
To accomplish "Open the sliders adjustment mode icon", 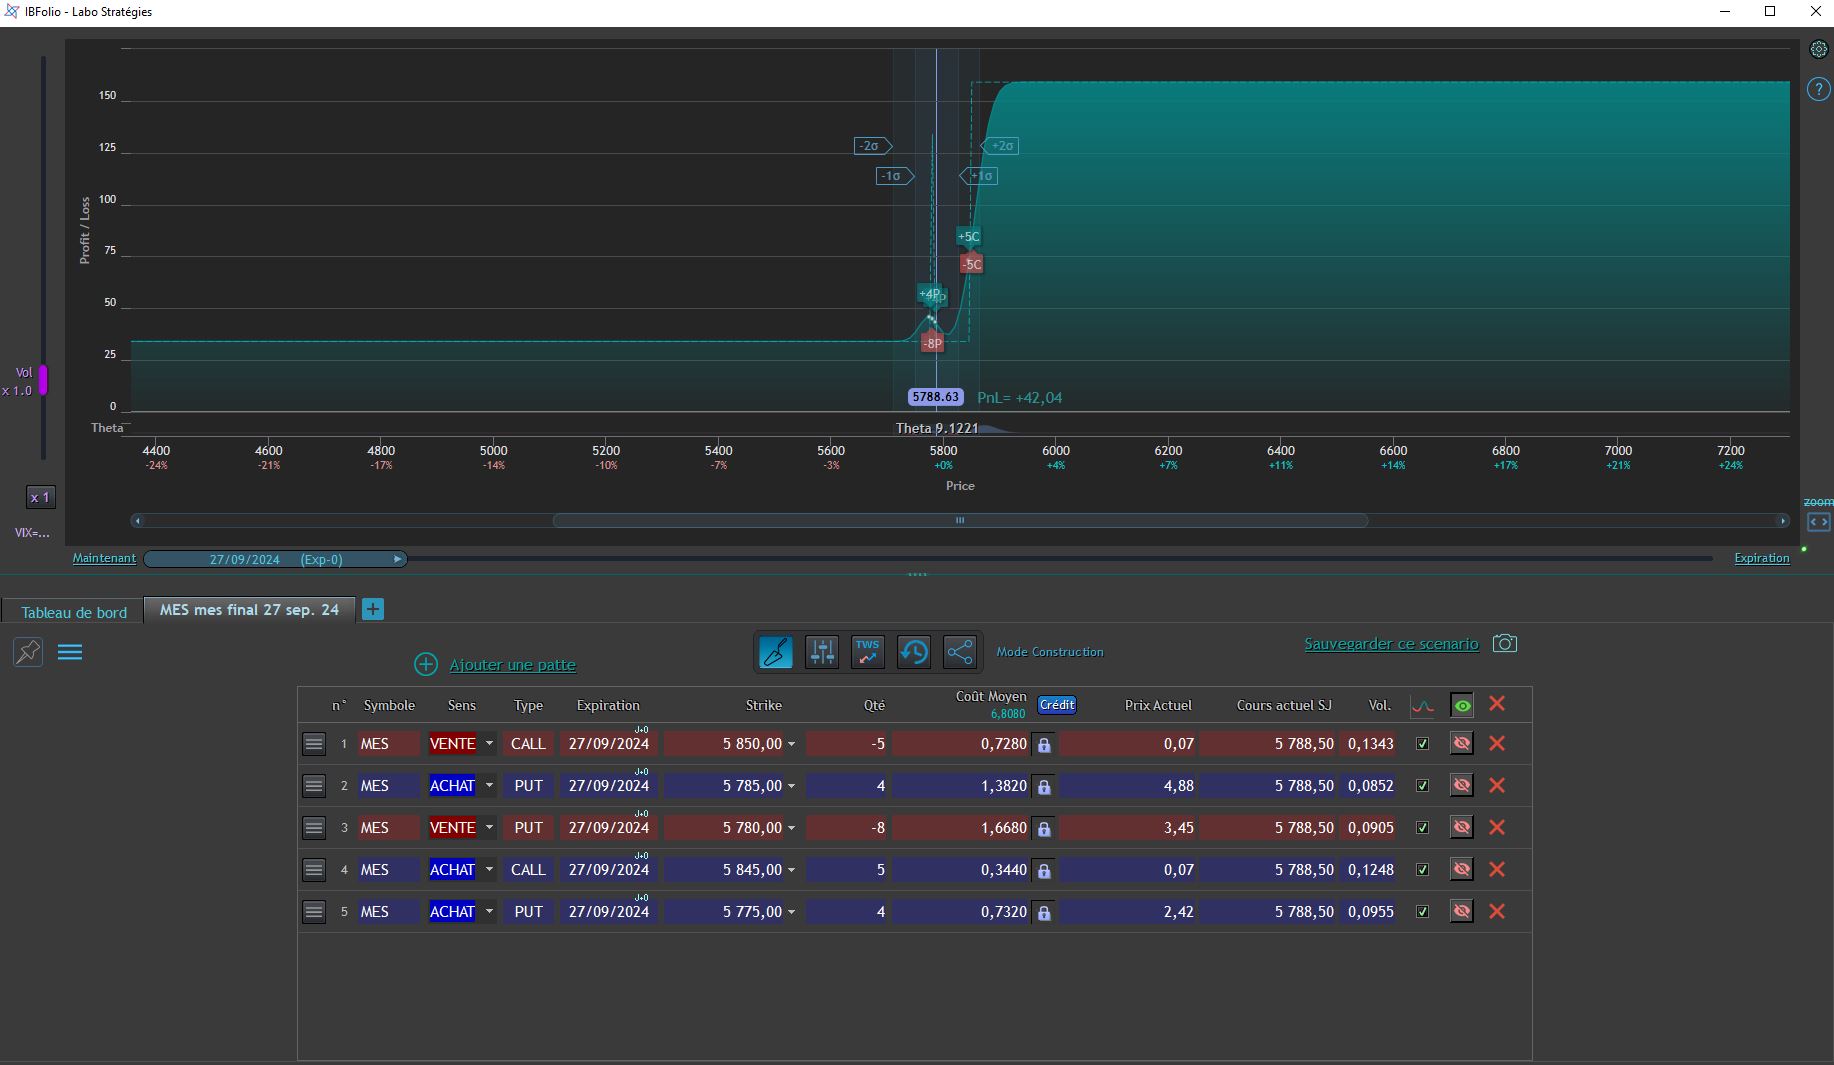I will 822,652.
